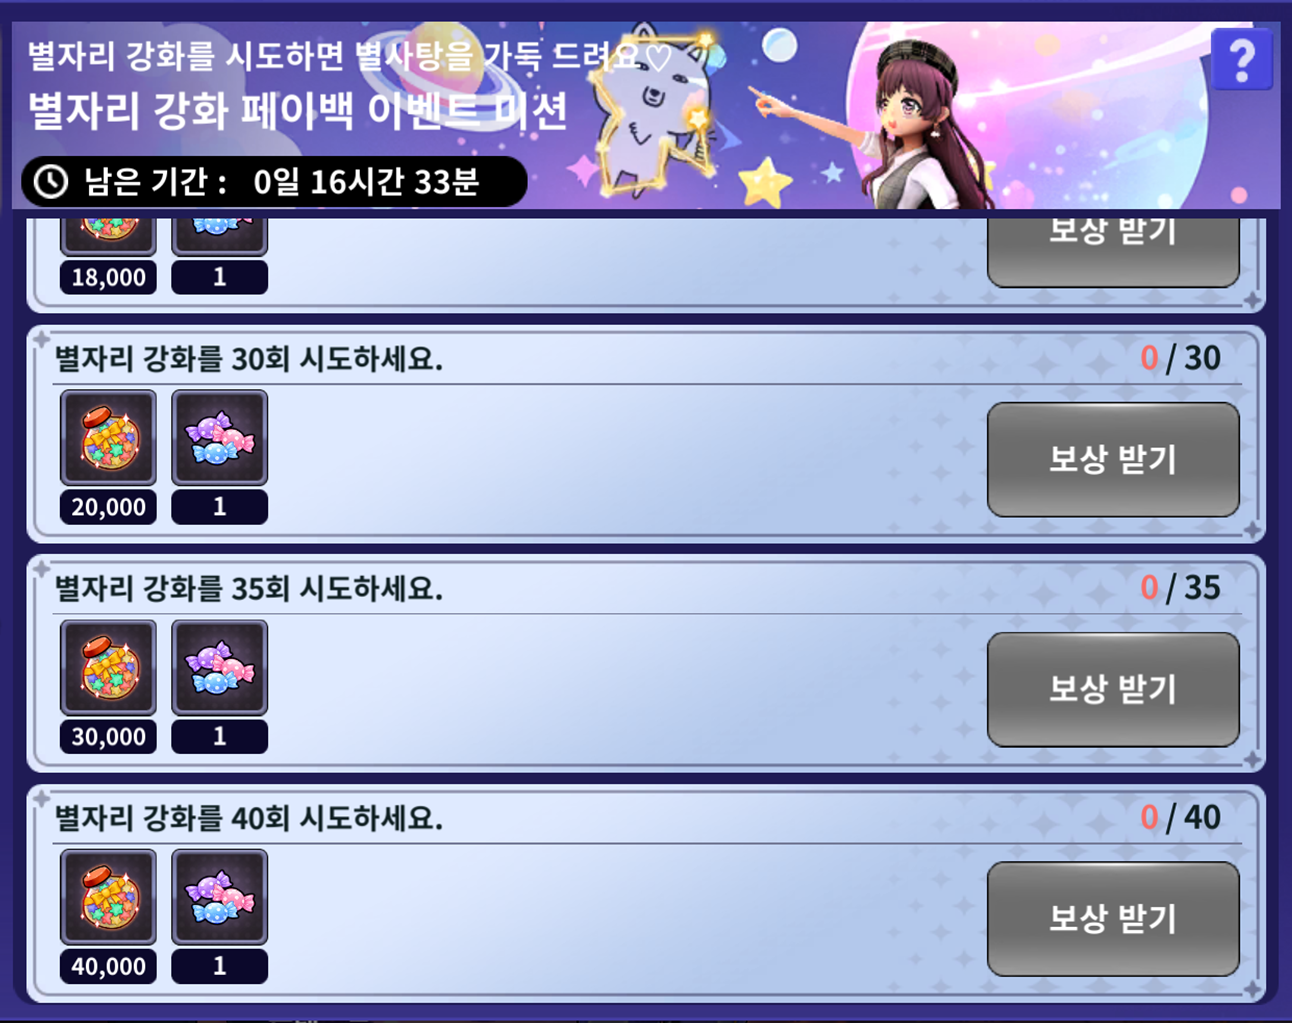The height and width of the screenshot is (1023, 1292).
Task: Open the question mark help icon
Action: tap(1241, 60)
